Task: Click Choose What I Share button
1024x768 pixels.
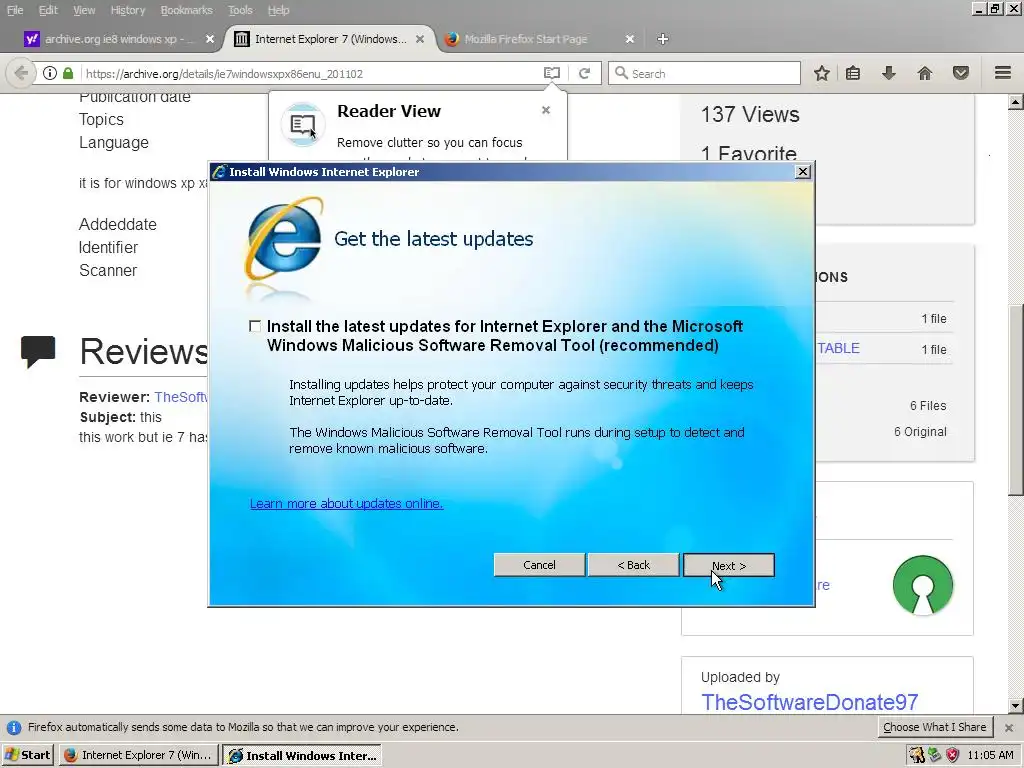Action: [x=935, y=727]
